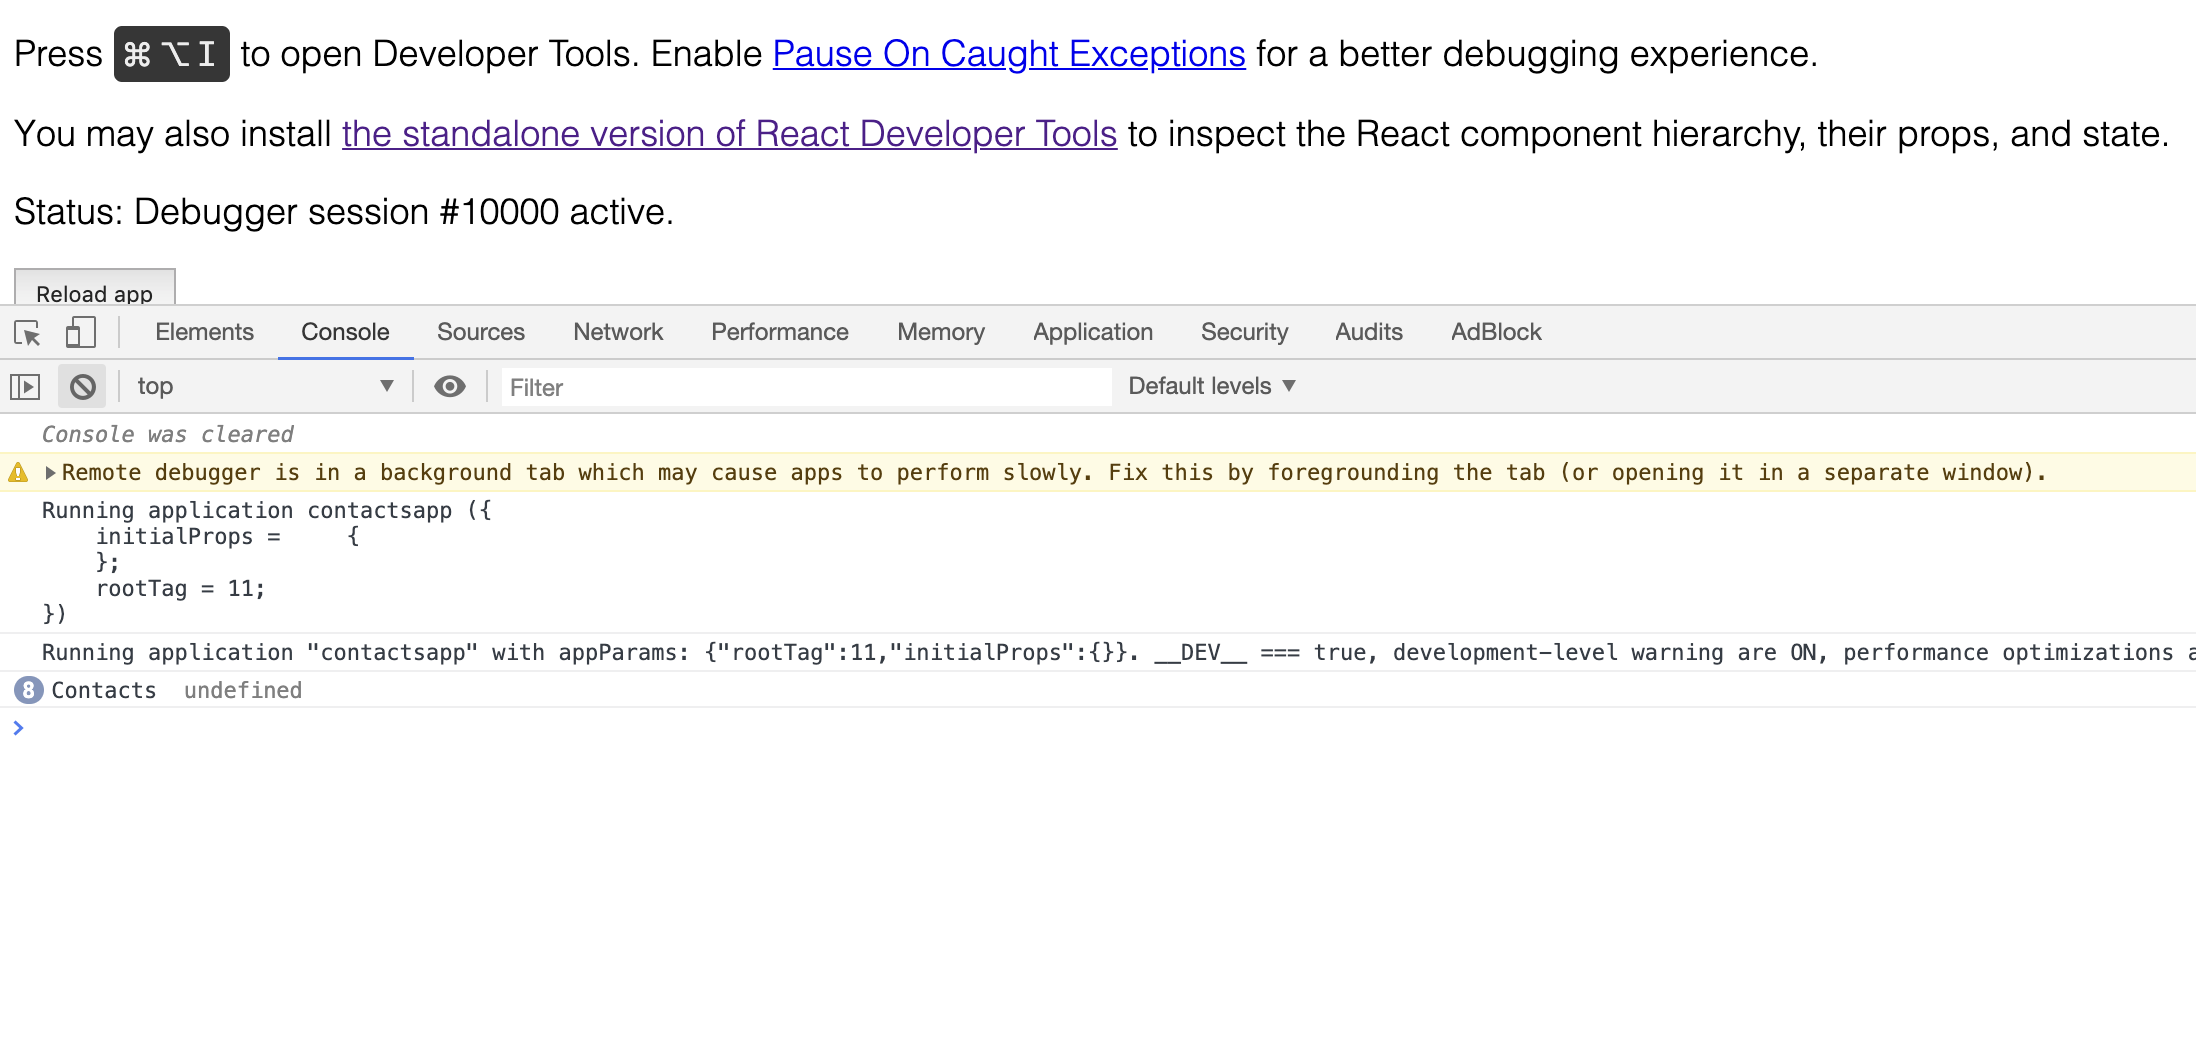Activate the inspect element picker icon

[27, 332]
